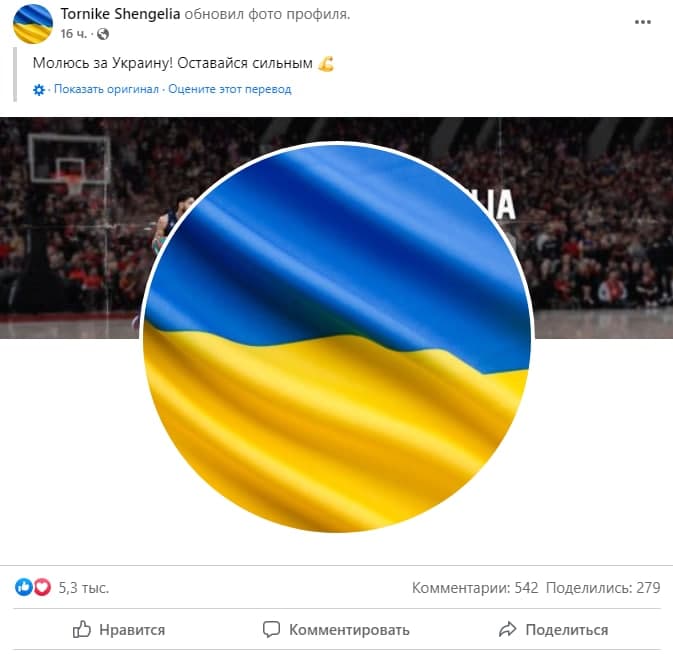Click the globe public audience icon
The height and width of the screenshot is (654, 673).
point(103,34)
